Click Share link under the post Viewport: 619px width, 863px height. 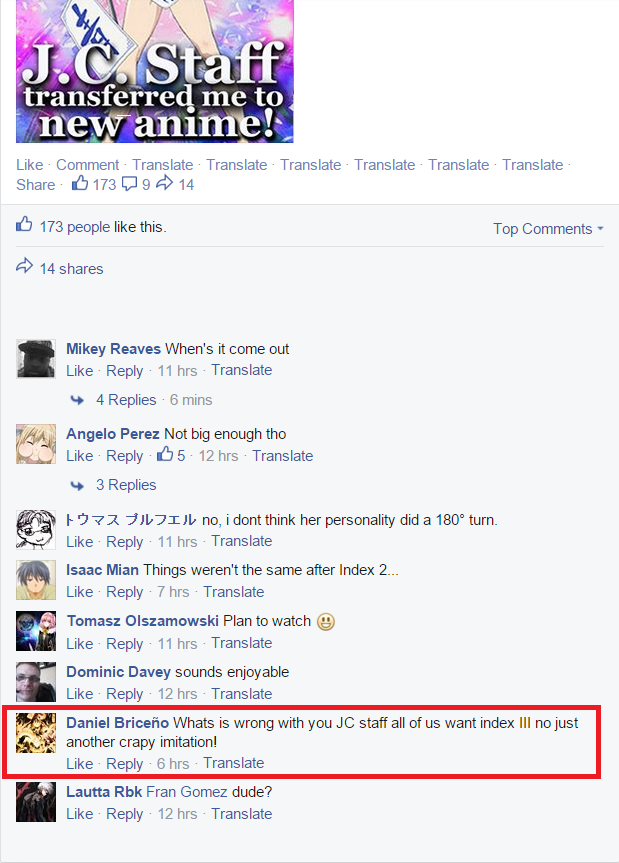pos(36,184)
